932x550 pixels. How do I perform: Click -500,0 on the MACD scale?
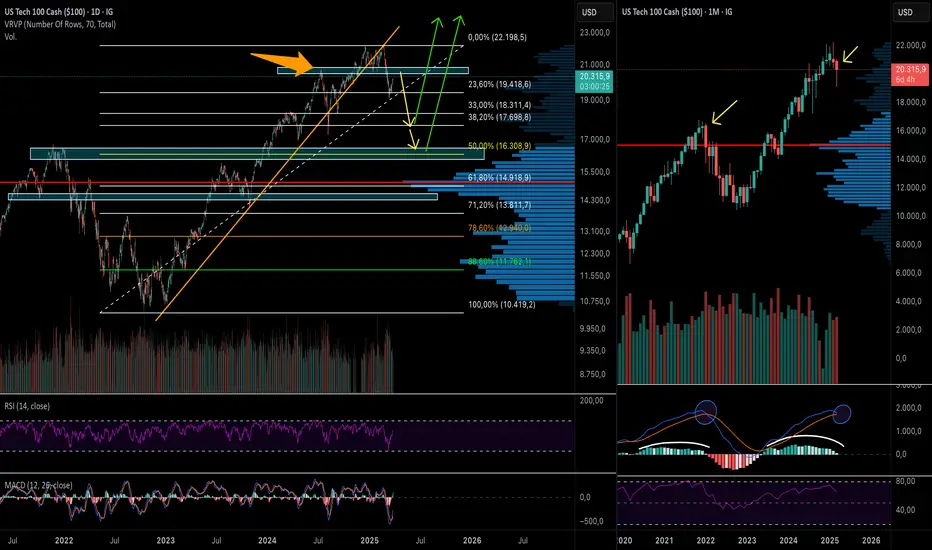(x=591, y=521)
